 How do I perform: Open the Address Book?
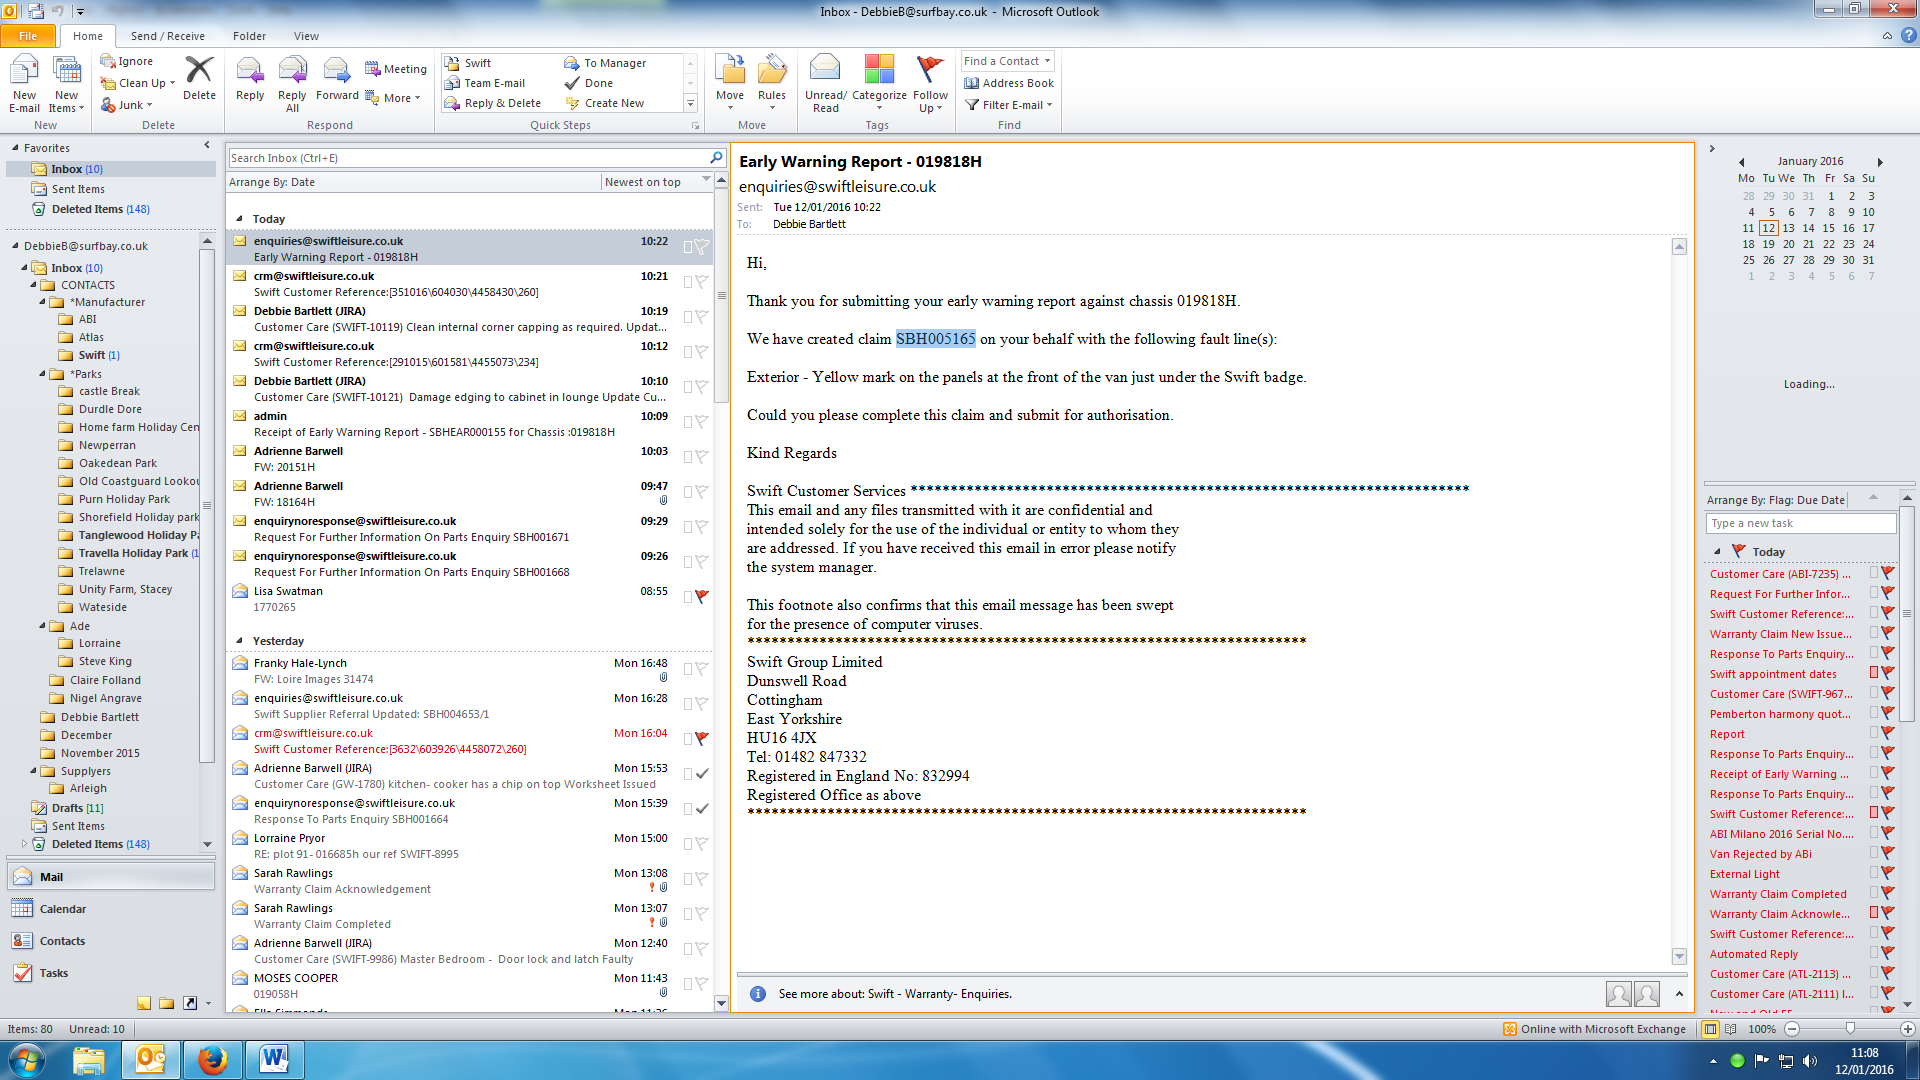pyautogui.click(x=1009, y=83)
